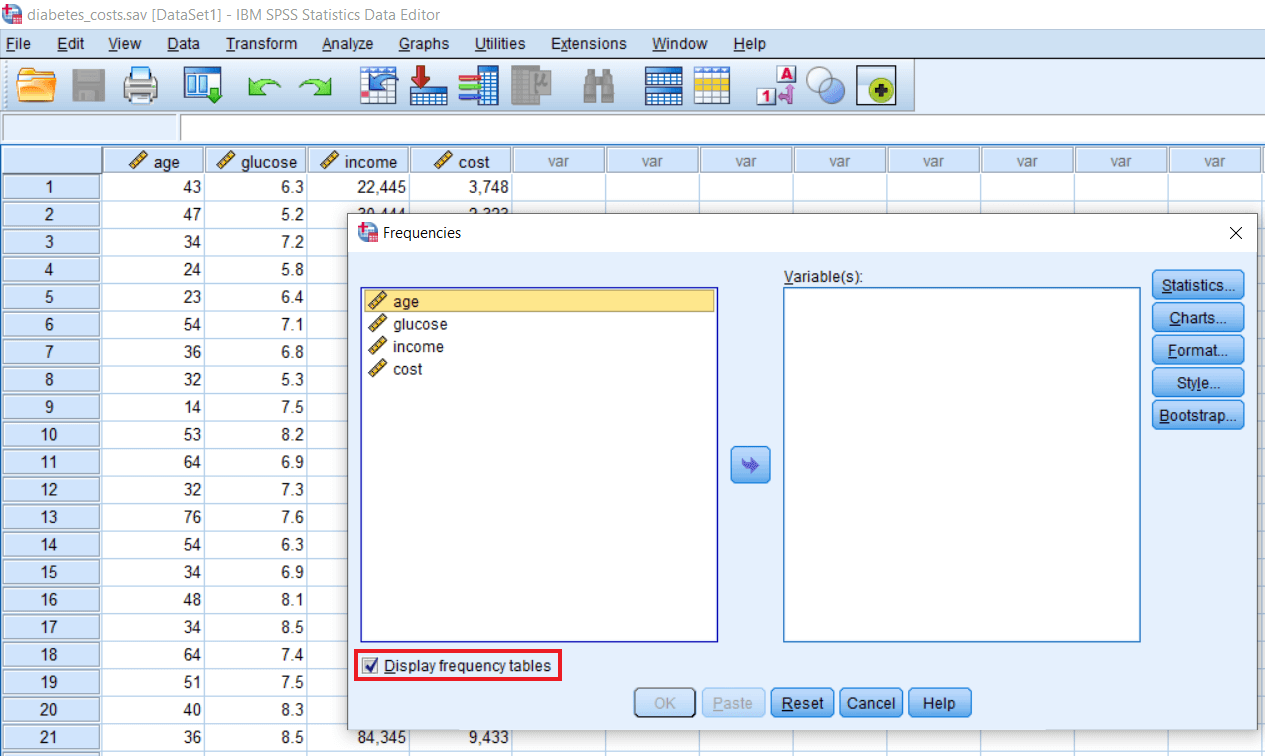1265x756 pixels.
Task: Open the Edit menu
Action: (x=70, y=44)
